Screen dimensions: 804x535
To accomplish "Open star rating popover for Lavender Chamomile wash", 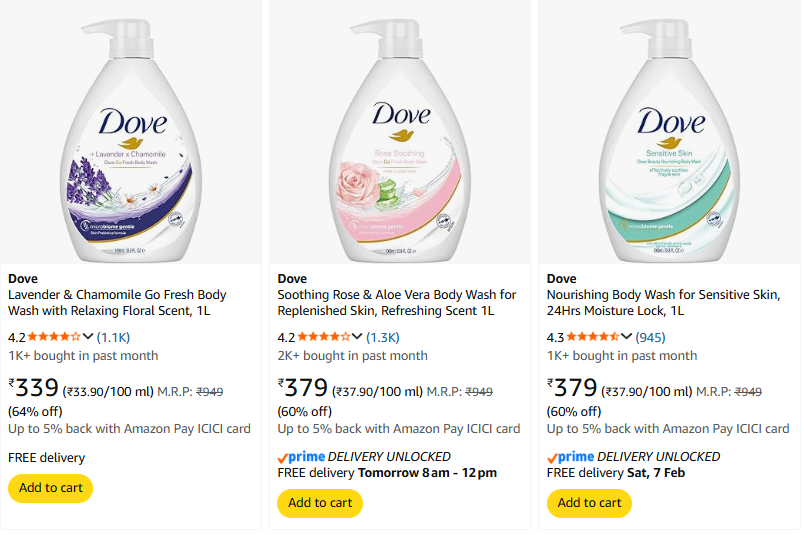I will (x=89, y=337).
